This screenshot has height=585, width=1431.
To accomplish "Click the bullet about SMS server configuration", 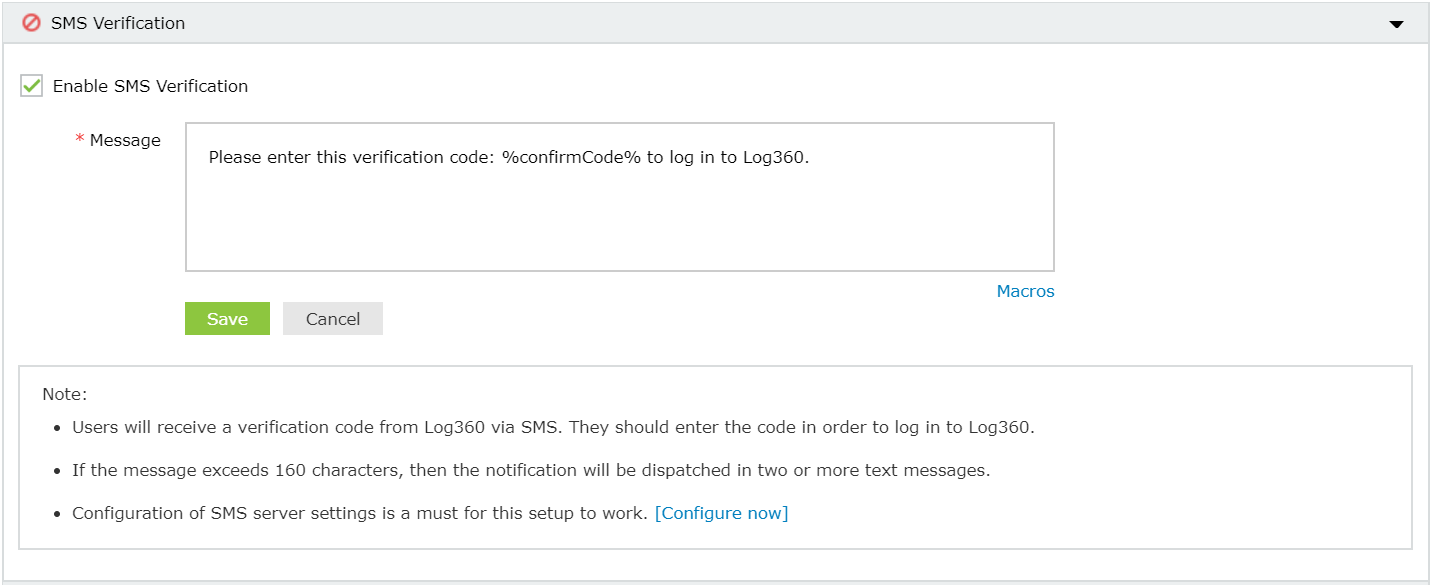I will (430, 513).
